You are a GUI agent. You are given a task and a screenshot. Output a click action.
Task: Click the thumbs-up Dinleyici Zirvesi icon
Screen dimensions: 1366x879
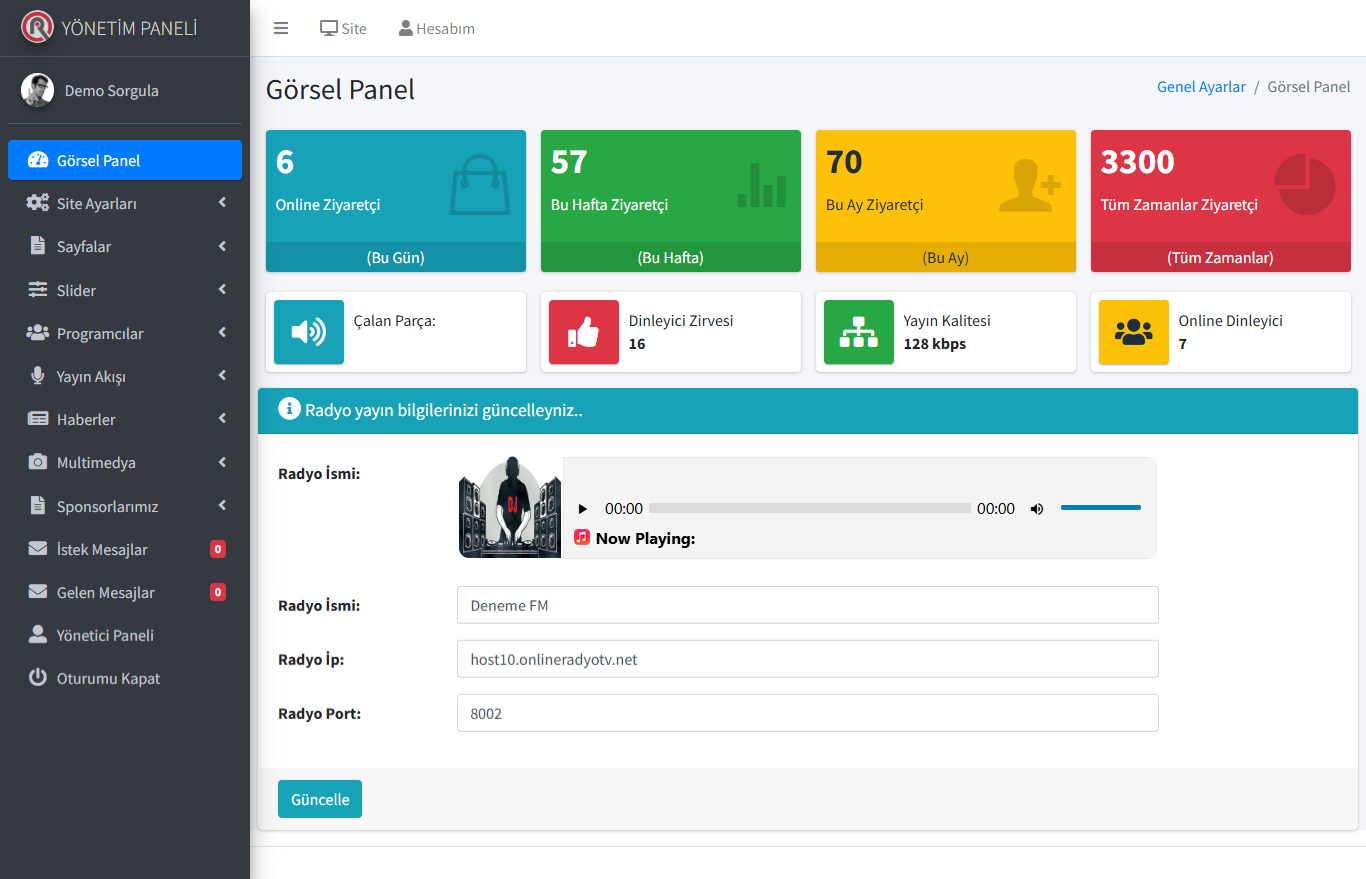pos(583,332)
